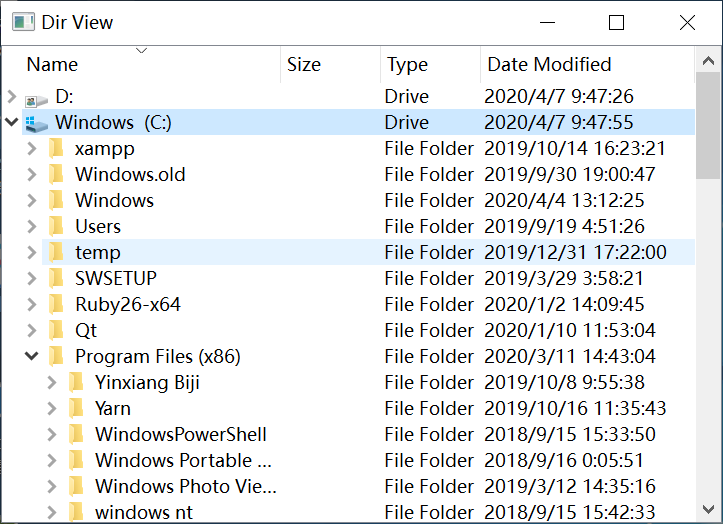Viewport: 723px width, 524px height.
Task: Click the WindowsPowerShell folder icon
Action: pyautogui.click(x=76, y=435)
